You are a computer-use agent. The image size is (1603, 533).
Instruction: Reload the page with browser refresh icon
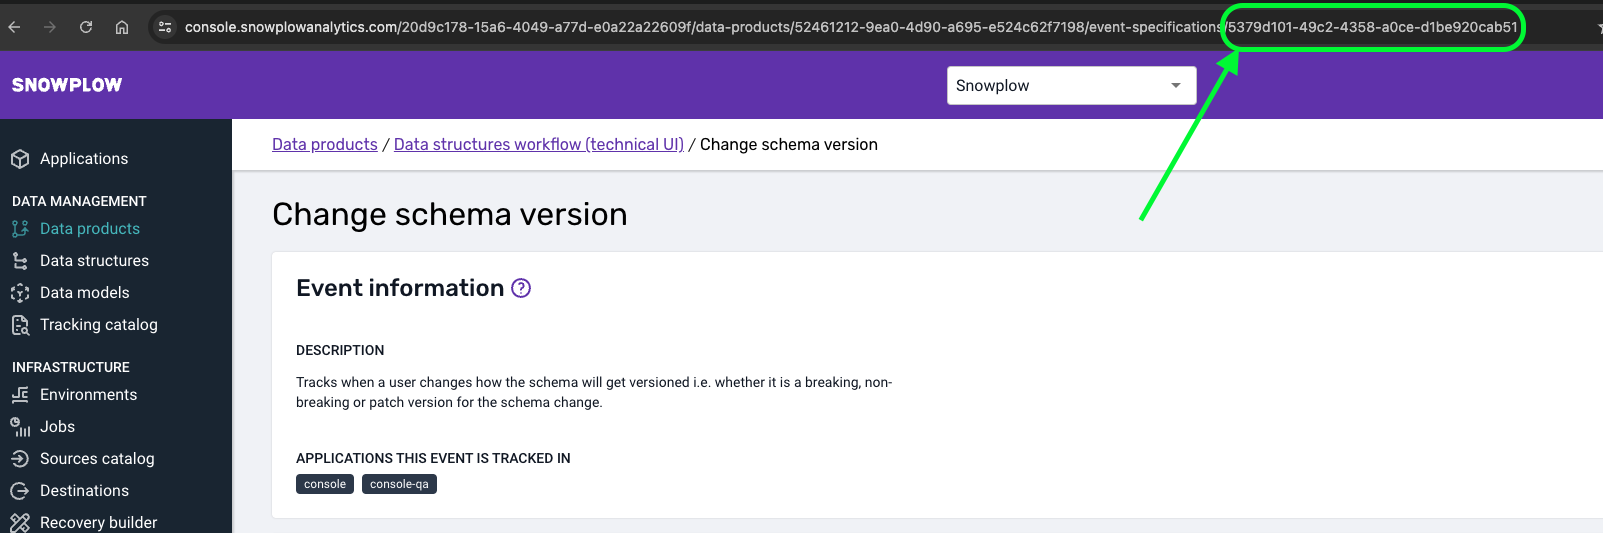[86, 27]
